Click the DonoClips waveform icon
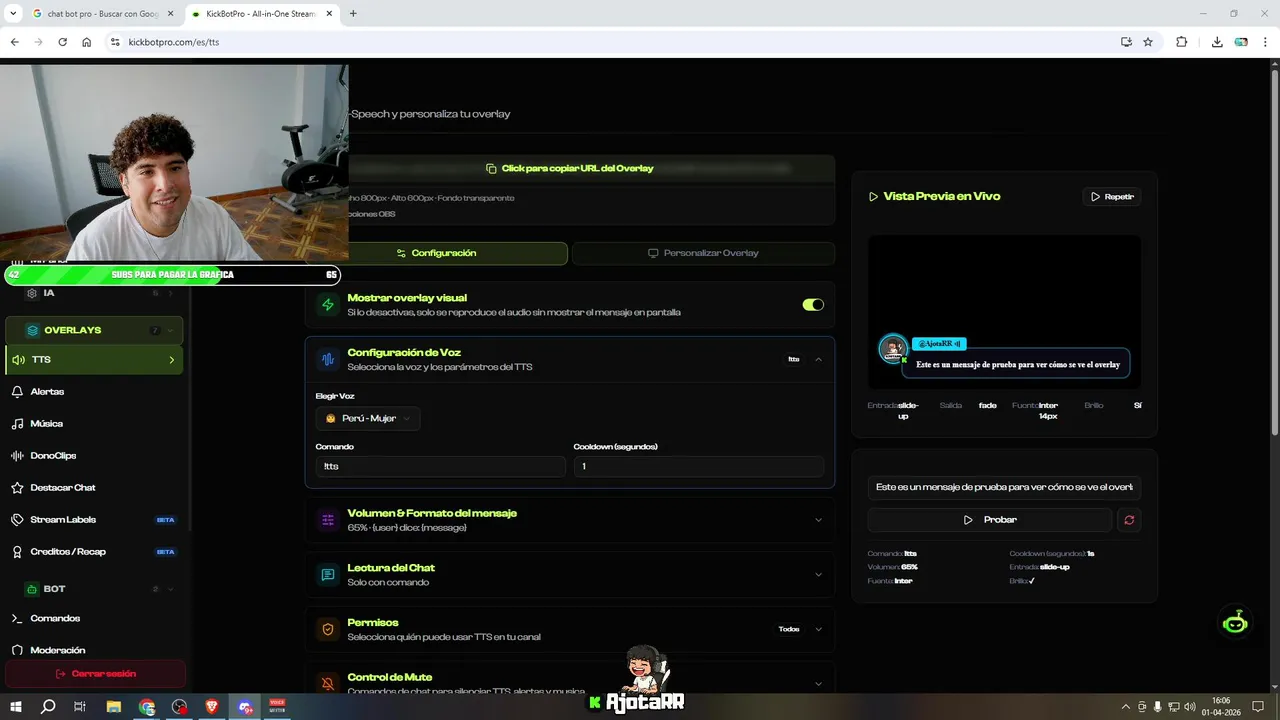 click(17, 456)
